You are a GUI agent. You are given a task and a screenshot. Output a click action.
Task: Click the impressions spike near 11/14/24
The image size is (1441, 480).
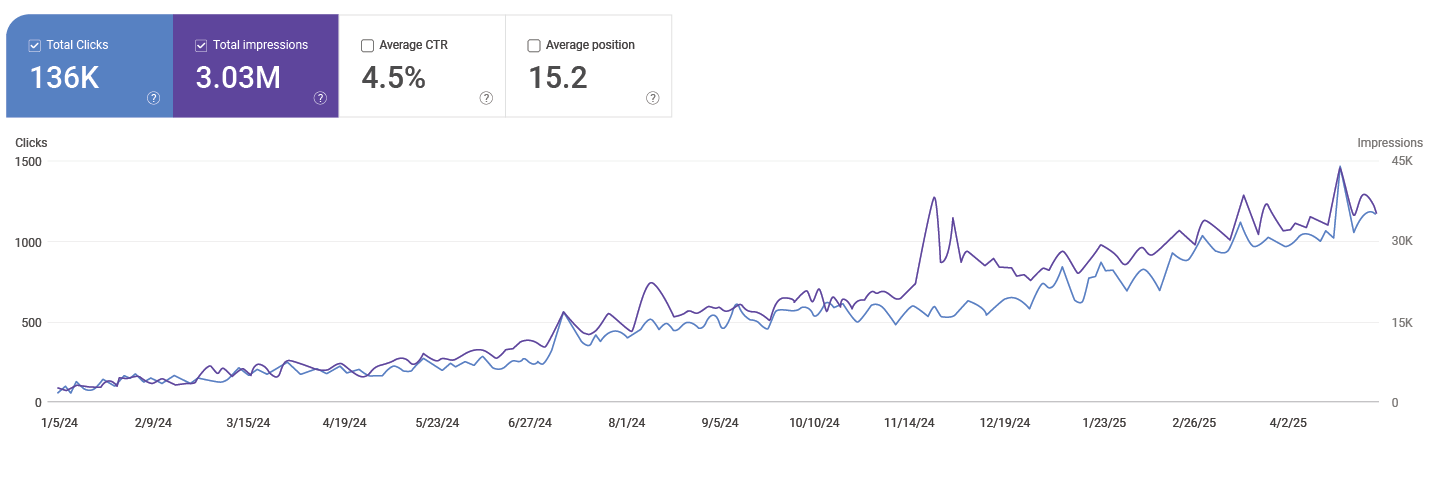[x=934, y=198]
